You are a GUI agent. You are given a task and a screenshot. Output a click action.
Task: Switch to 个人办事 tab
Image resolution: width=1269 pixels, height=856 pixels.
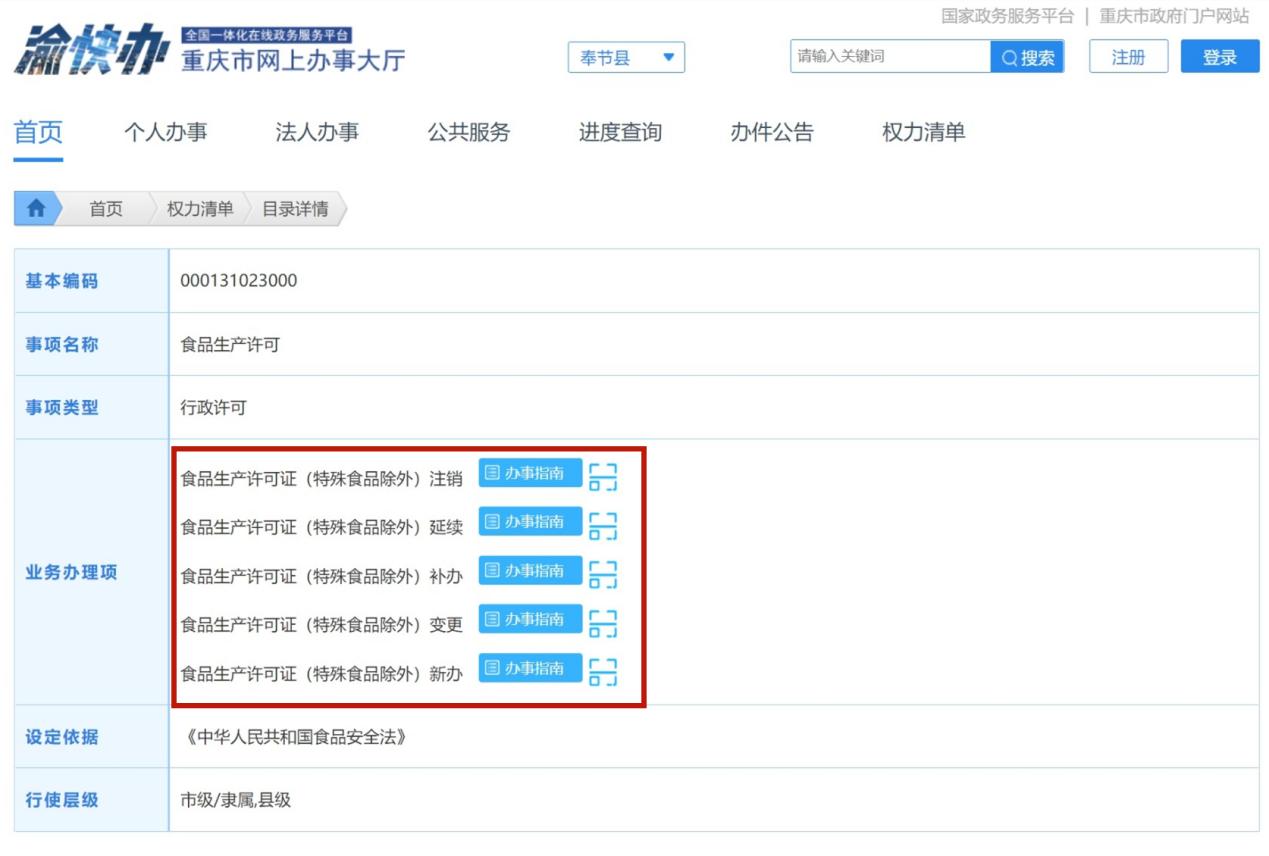pos(165,132)
